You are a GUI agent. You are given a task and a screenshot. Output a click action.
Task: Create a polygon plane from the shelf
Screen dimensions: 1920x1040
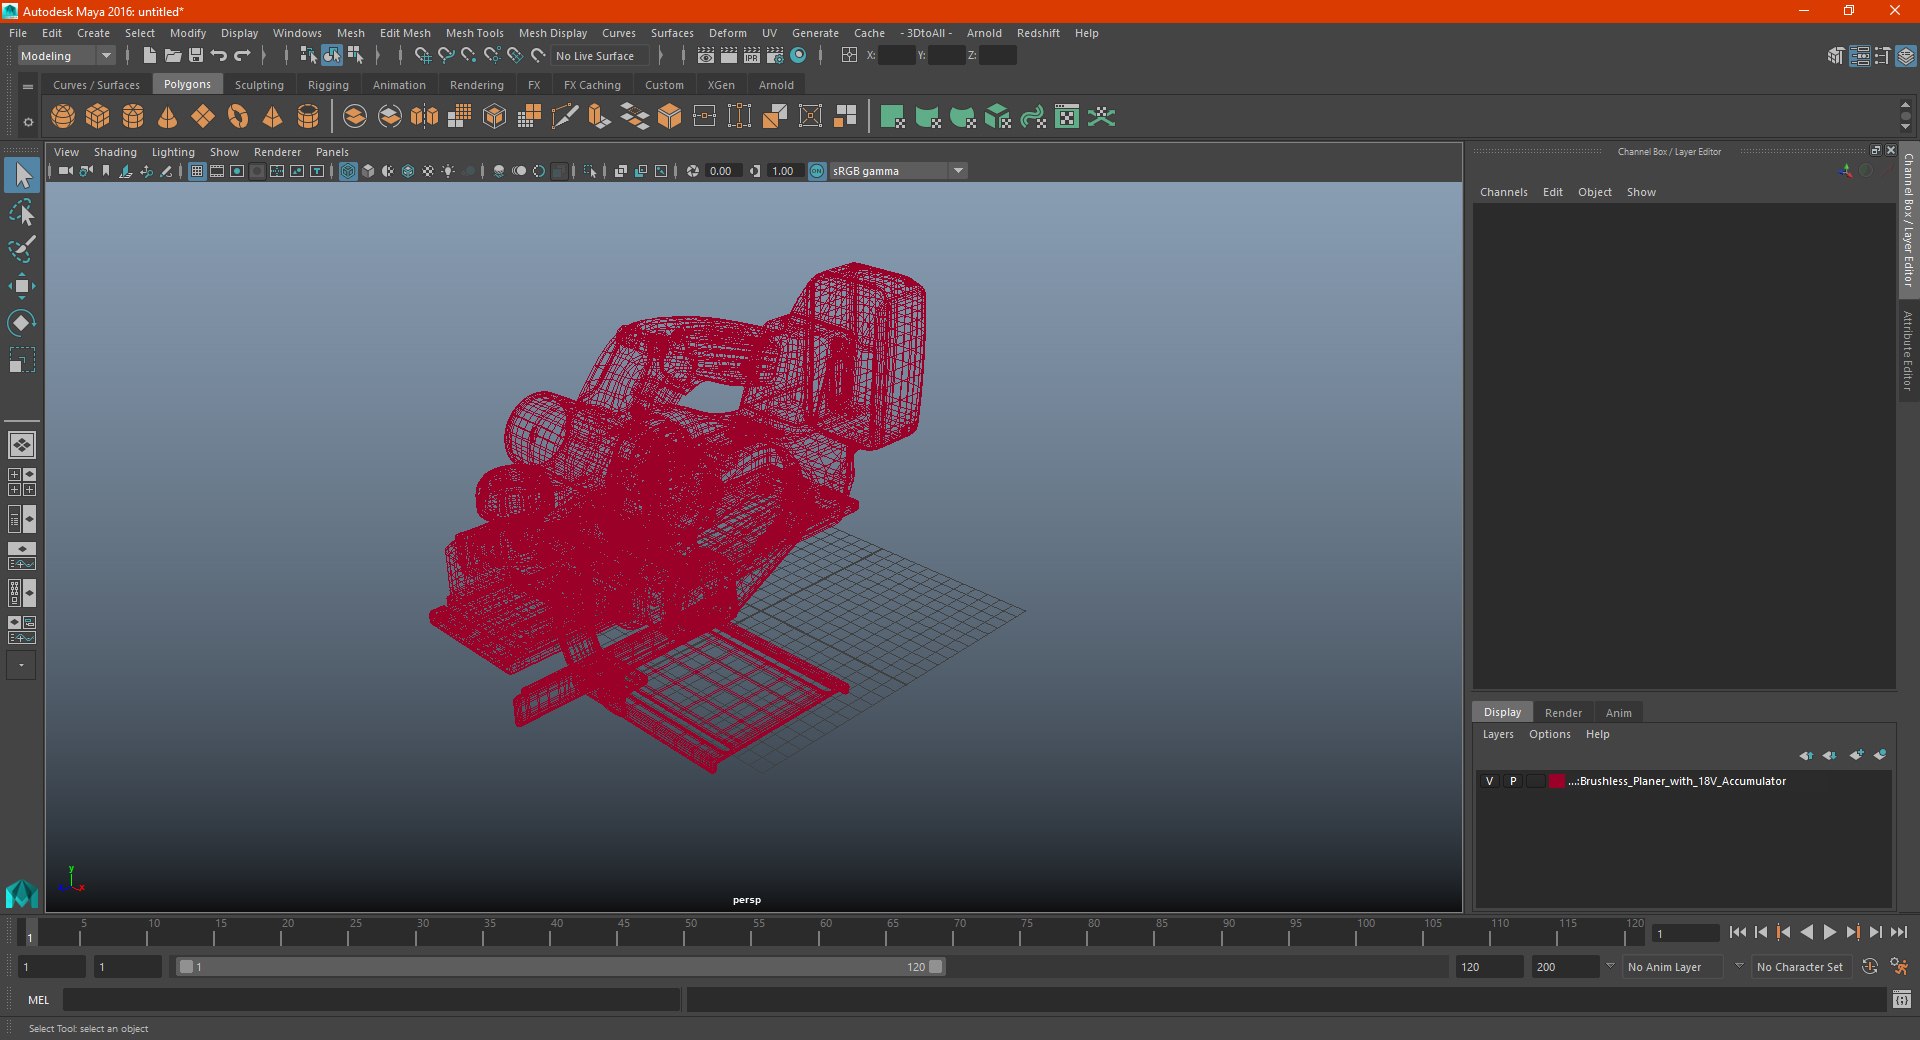pyautogui.click(x=203, y=117)
